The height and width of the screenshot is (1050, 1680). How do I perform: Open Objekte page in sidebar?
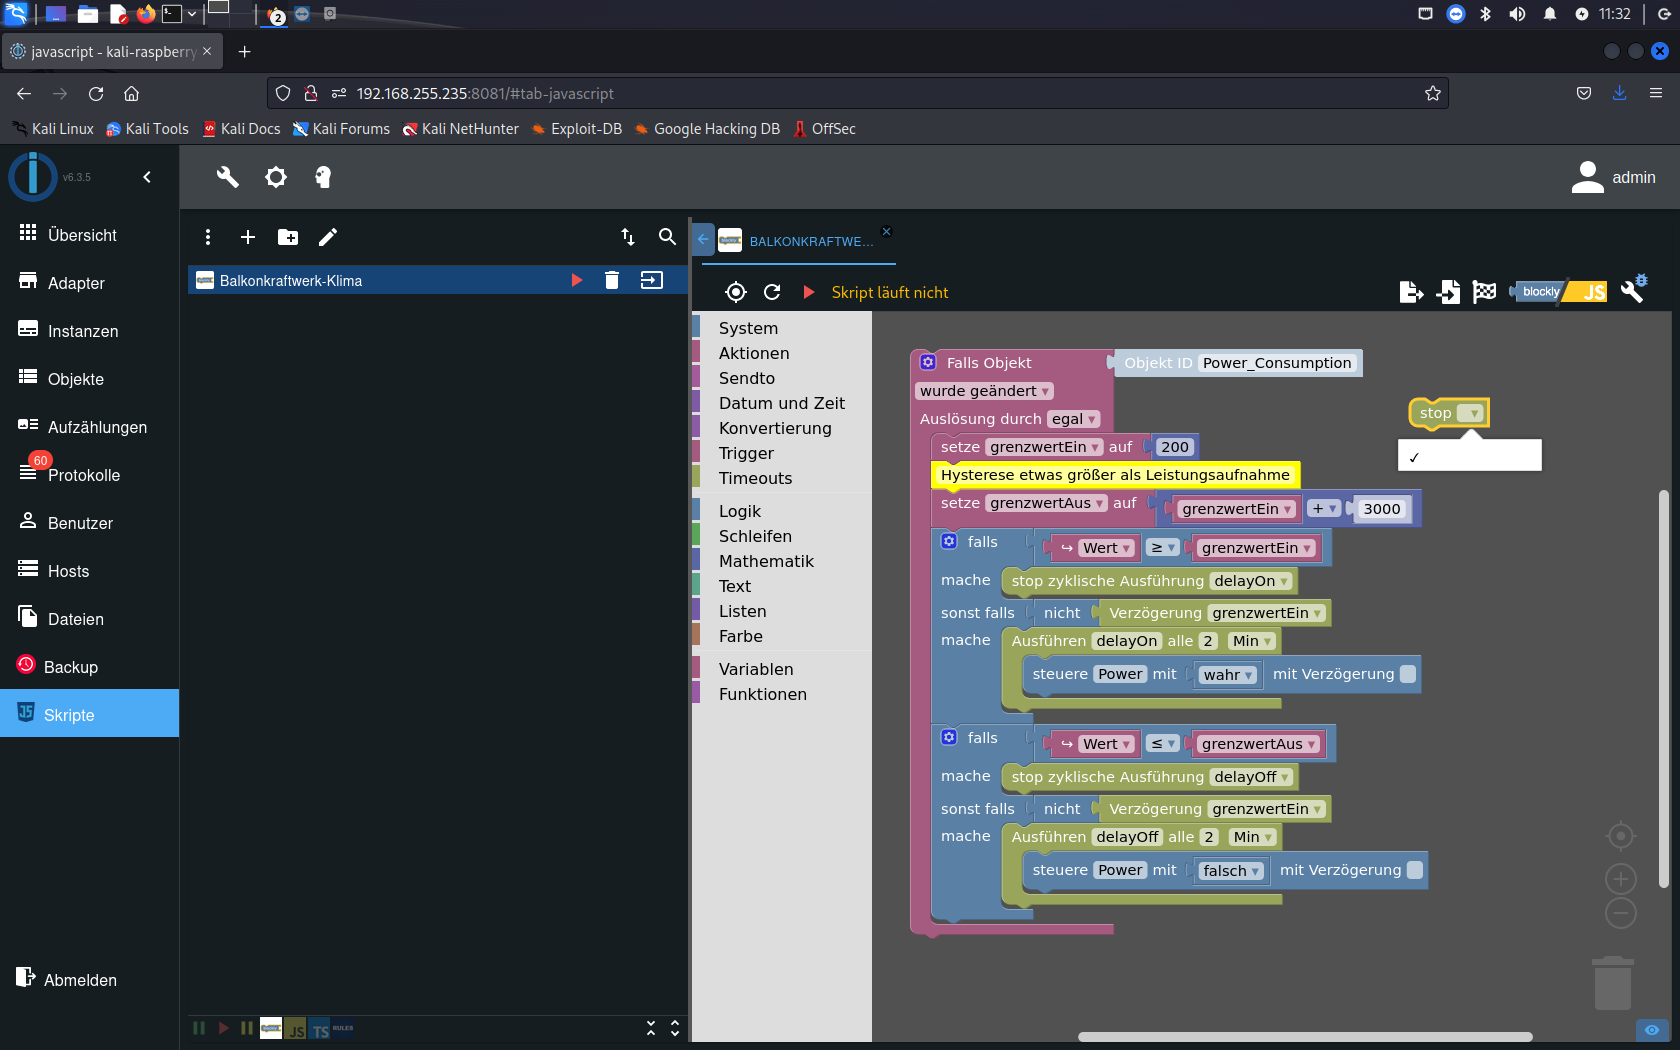[90, 379]
